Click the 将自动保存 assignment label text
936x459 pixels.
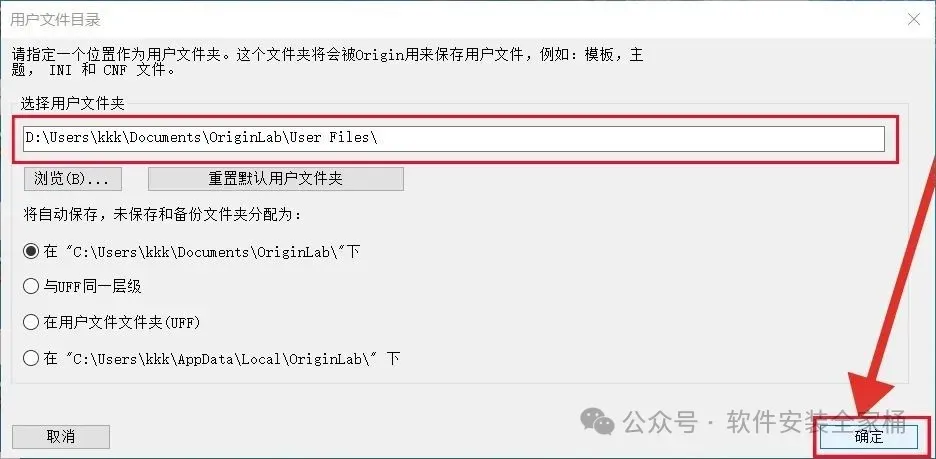163,215
